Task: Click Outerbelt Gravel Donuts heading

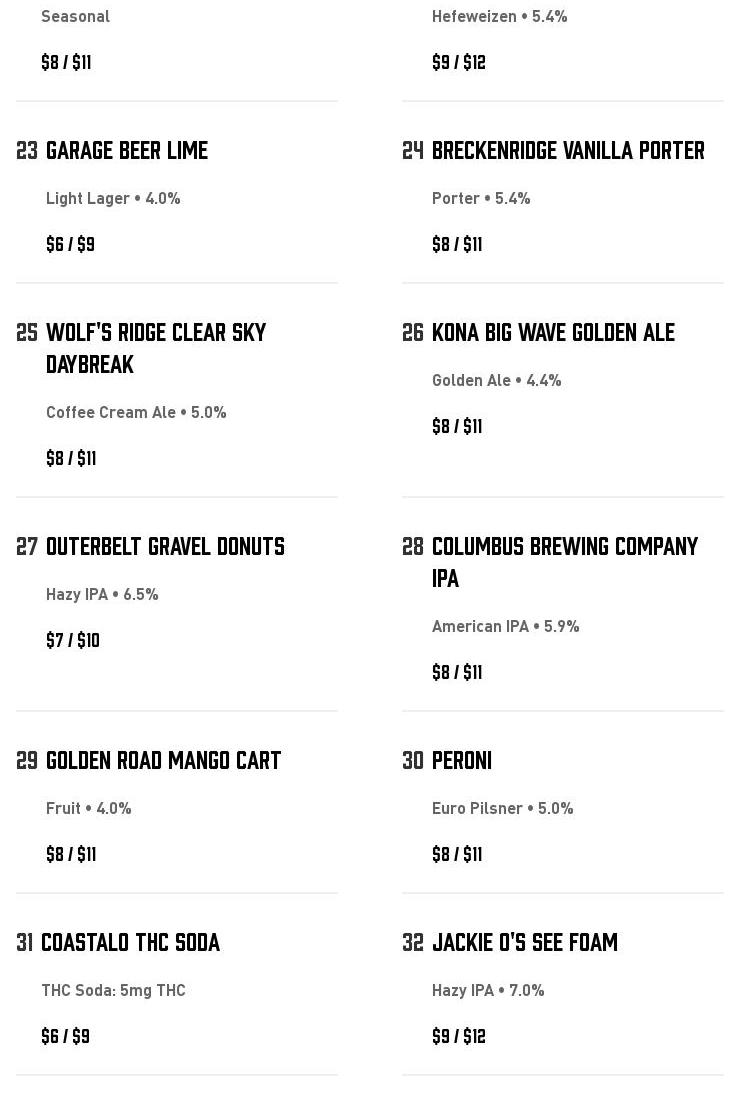Action: click(165, 546)
